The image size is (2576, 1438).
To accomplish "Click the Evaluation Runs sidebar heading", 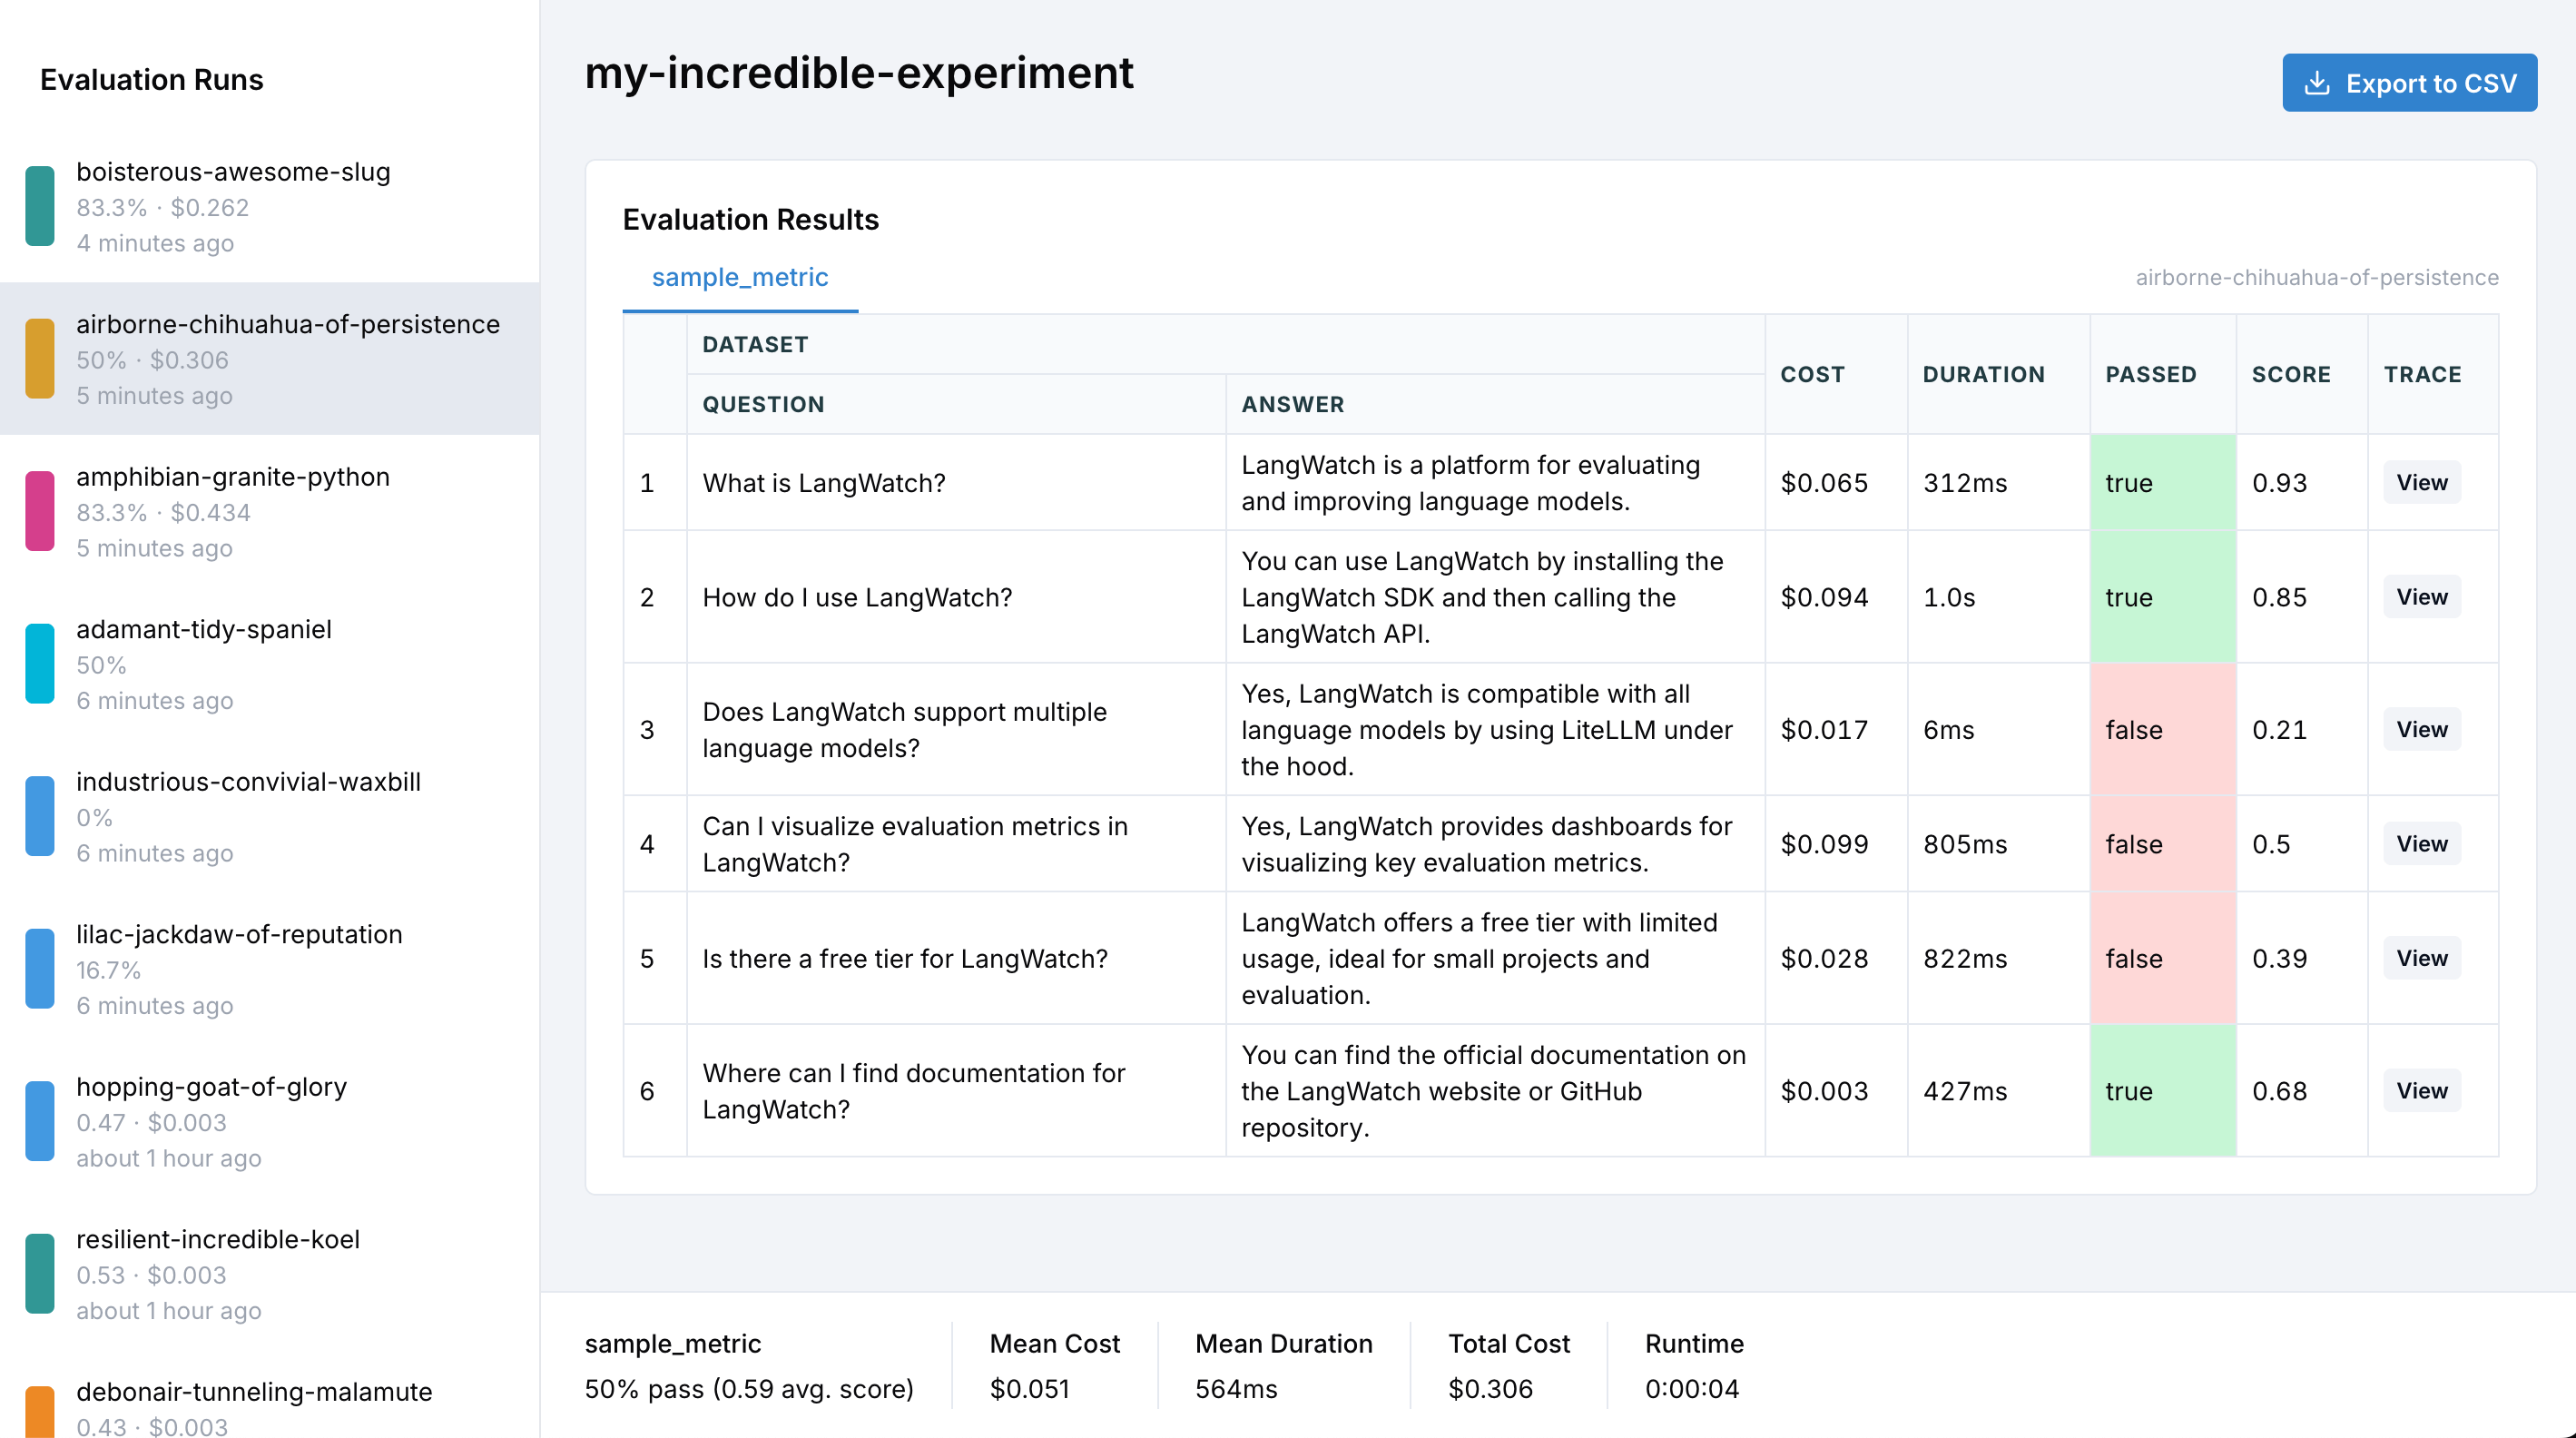I will 152,80.
